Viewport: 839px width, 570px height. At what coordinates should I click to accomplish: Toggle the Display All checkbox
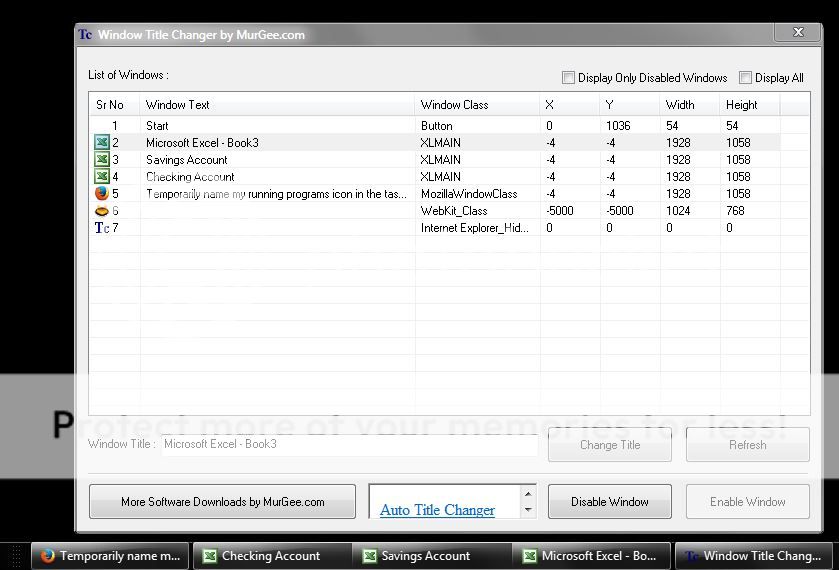coord(745,78)
